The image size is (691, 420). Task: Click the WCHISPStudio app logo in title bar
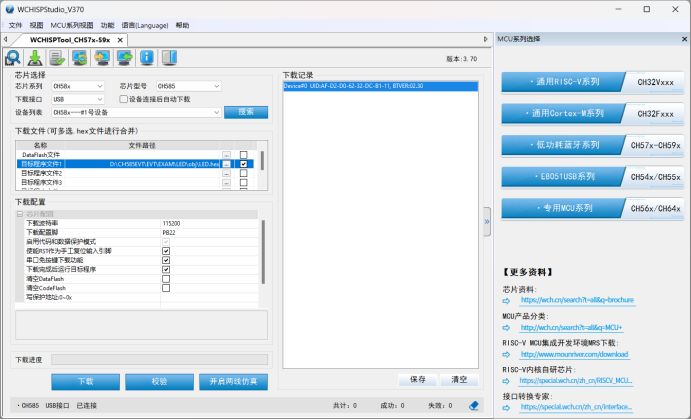10,9
